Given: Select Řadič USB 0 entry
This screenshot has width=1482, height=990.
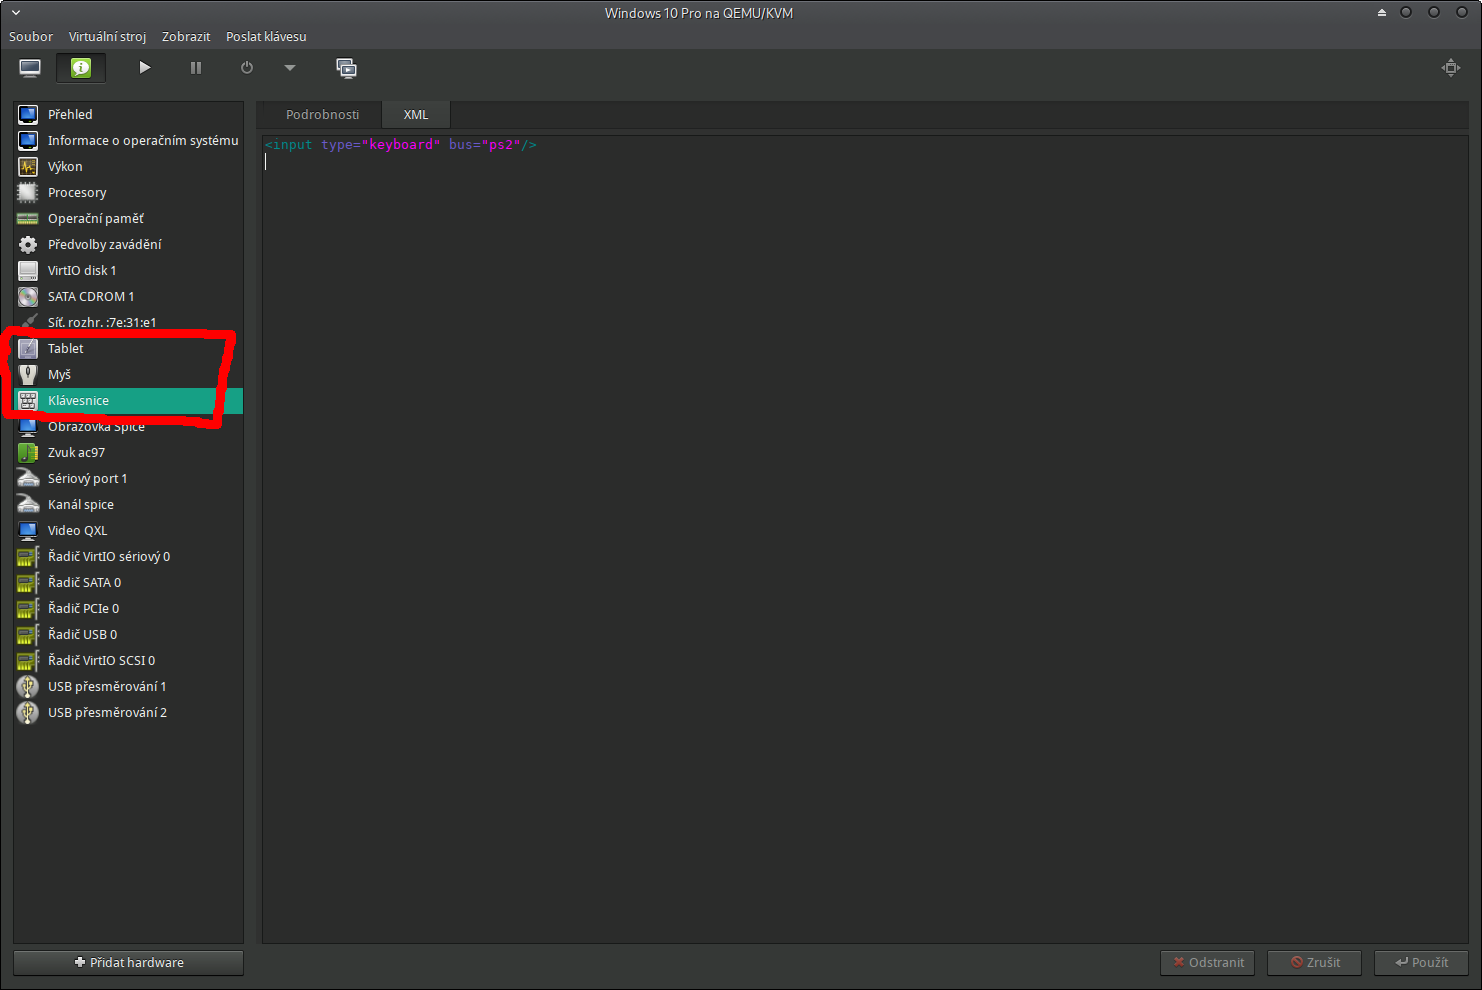Looking at the screenshot, I should (x=128, y=635).
